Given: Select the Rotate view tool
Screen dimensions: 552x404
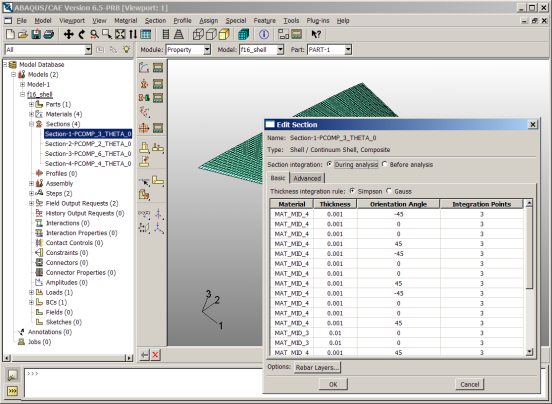Looking at the screenshot, I should 81,34.
